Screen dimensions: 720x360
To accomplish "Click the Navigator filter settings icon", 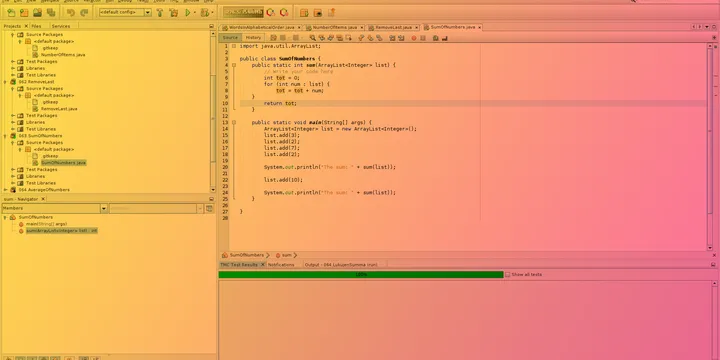I will [209, 208].
